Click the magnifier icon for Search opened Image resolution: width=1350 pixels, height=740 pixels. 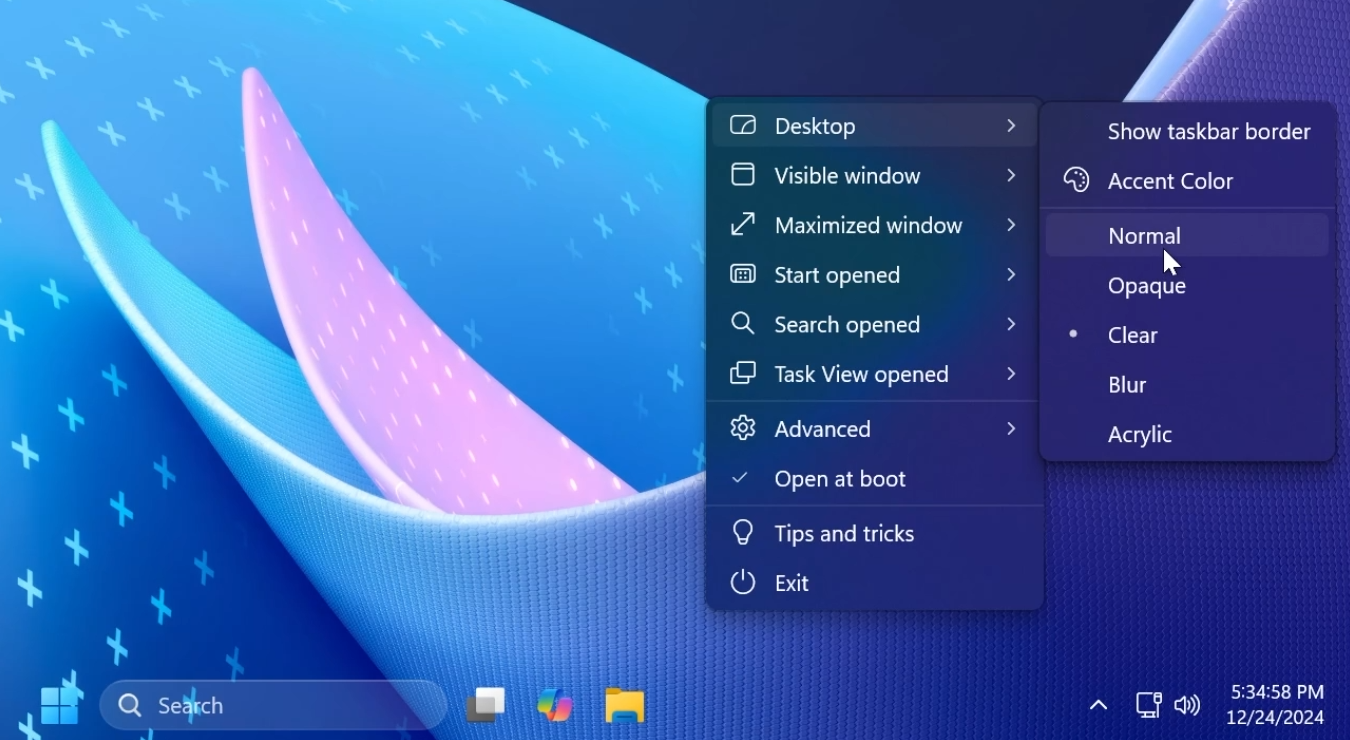pyautogui.click(x=742, y=324)
